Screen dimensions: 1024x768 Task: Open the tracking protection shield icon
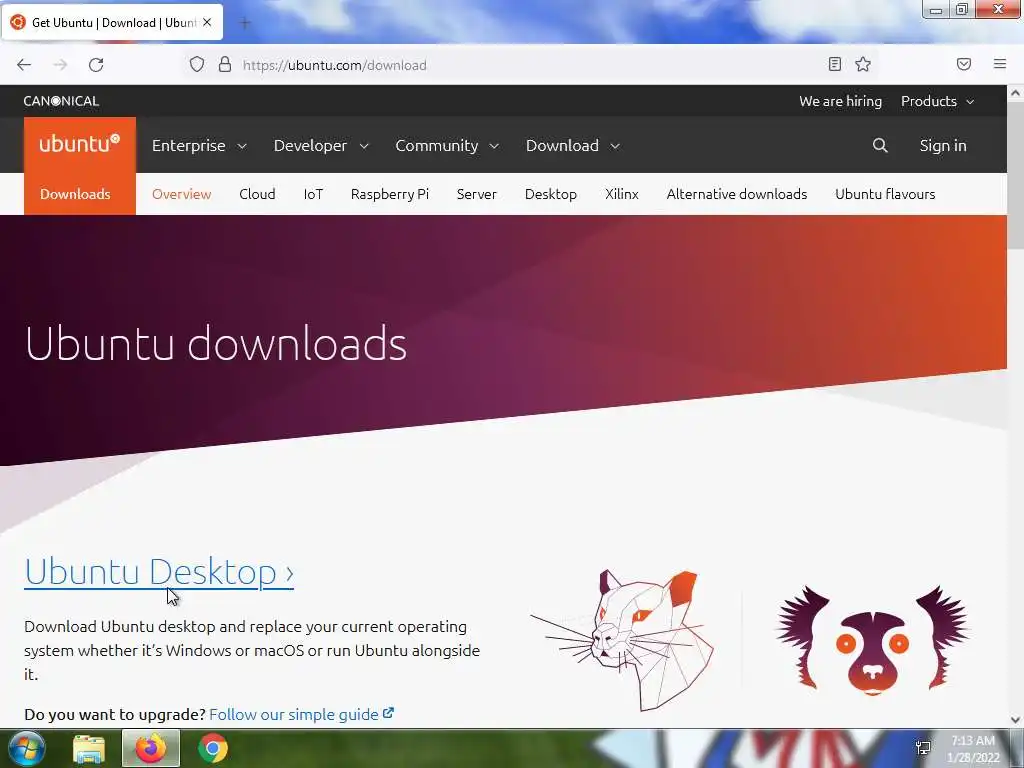point(197,64)
